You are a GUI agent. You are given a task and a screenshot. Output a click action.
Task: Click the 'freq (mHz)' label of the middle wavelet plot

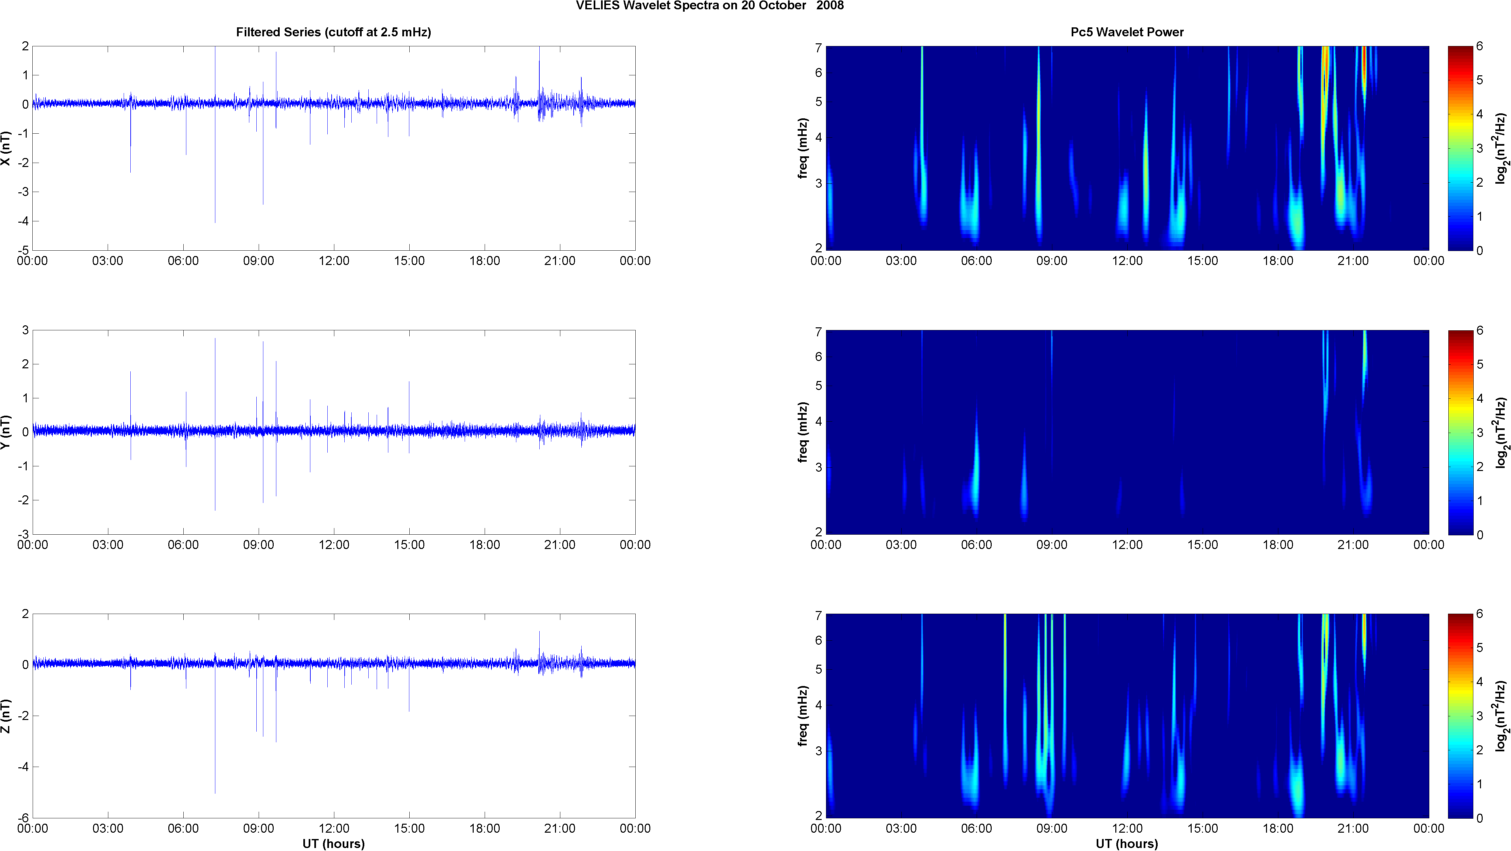[803, 432]
